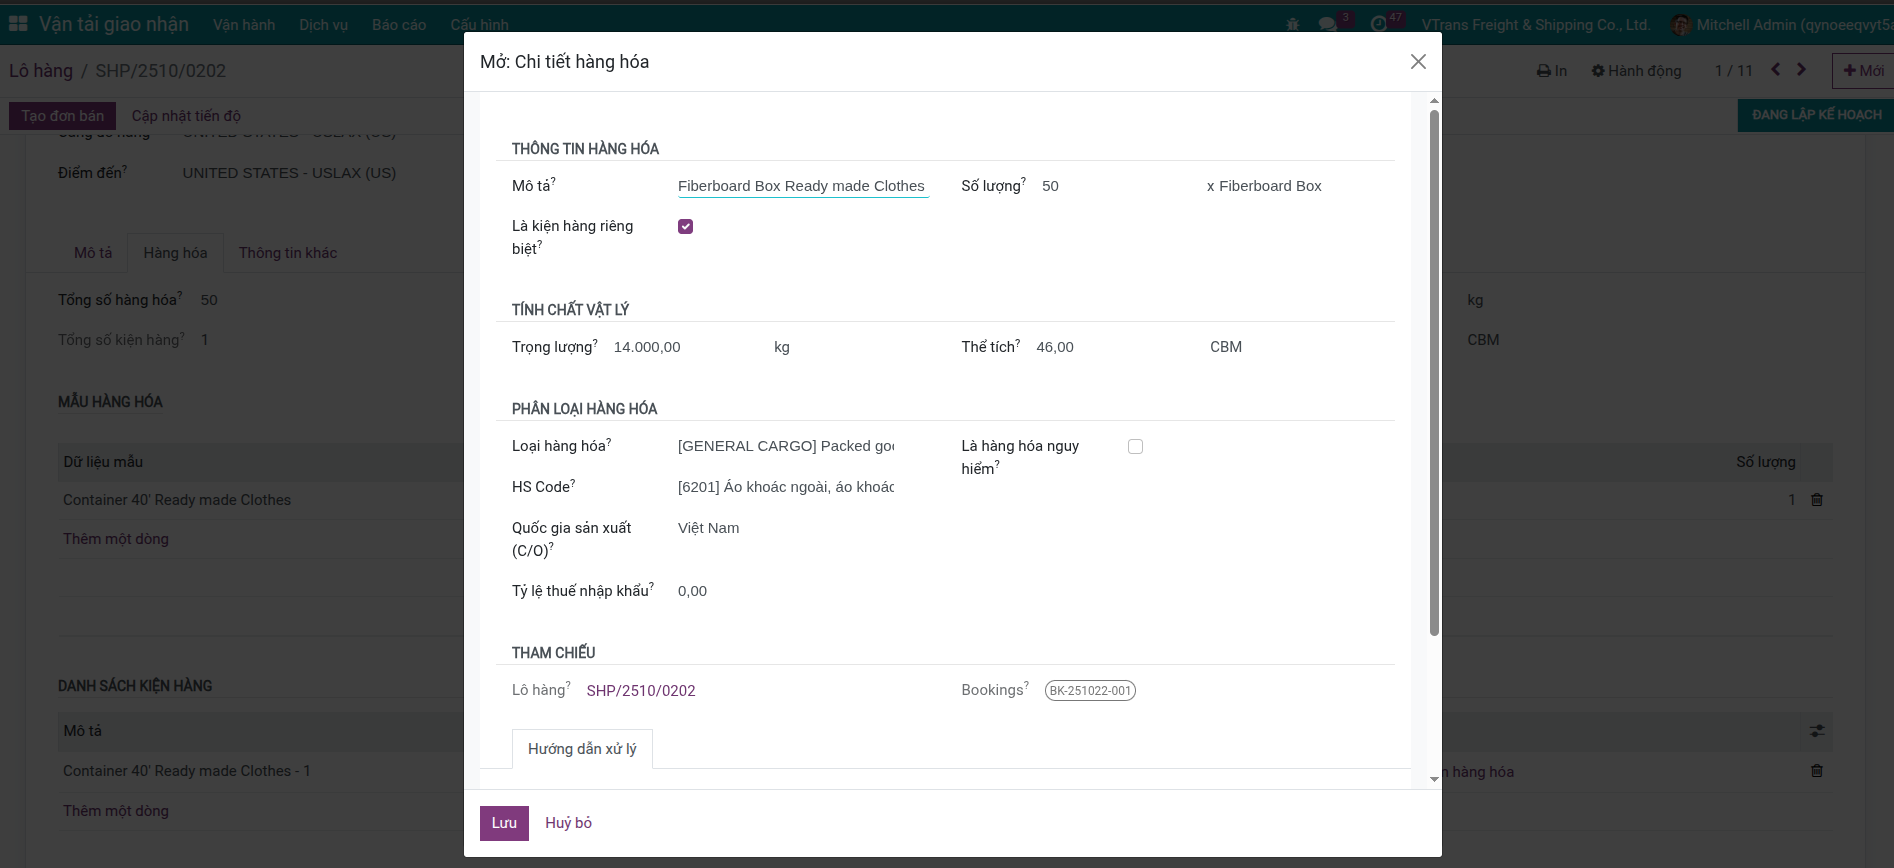The width and height of the screenshot is (1894, 868).
Task: Delete the Container 40' sample data row
Action: 1817,500
